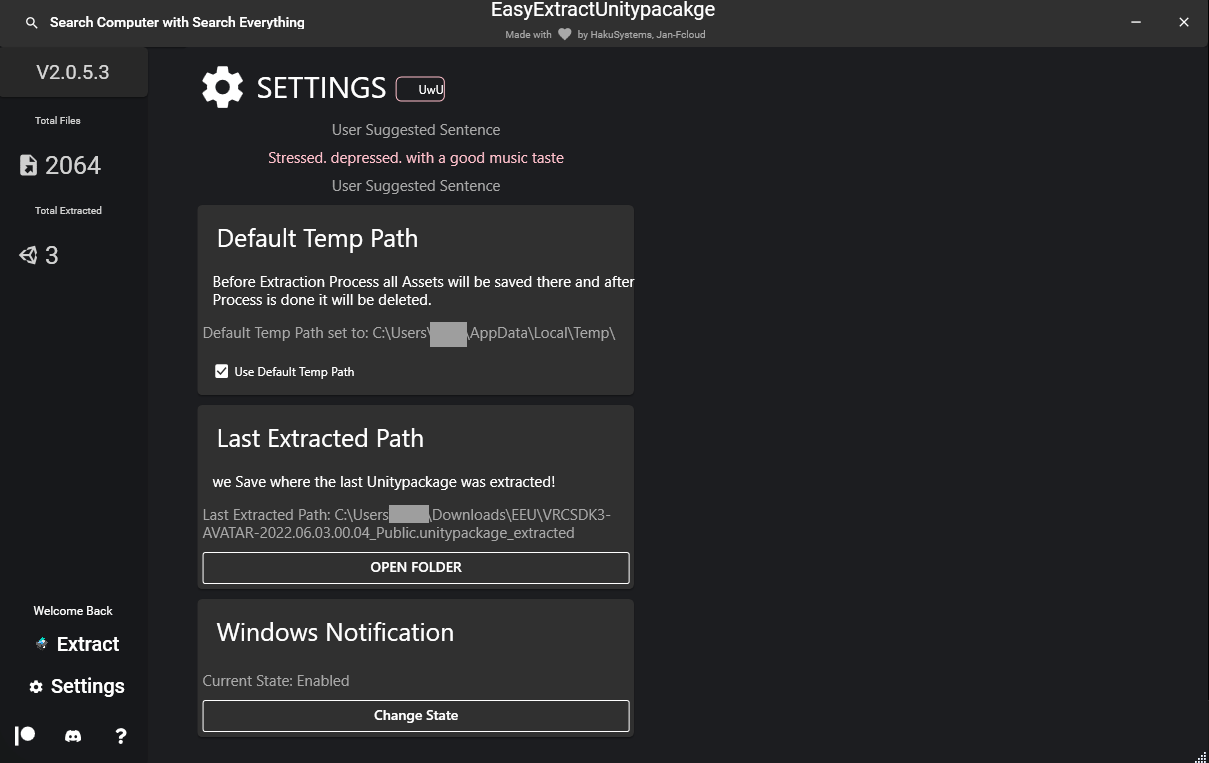Click the Unity logo beside Total Extracted count
Screen dimensions: 1209x763
[27, 255]
